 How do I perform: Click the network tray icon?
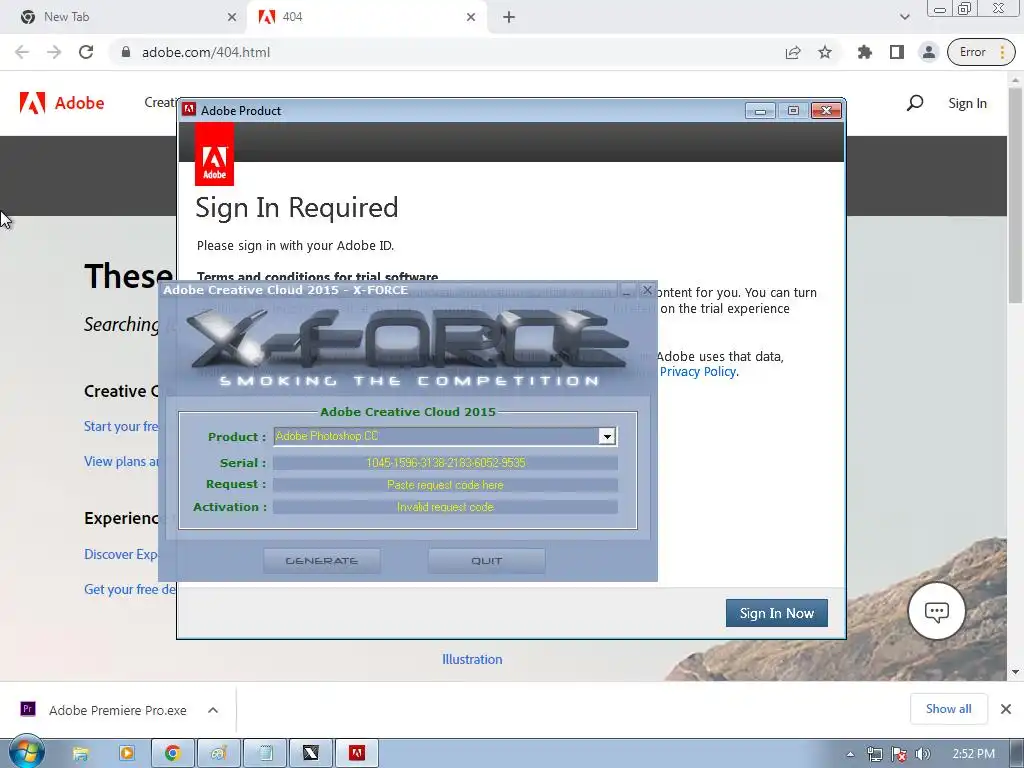[x=874, y=754]
